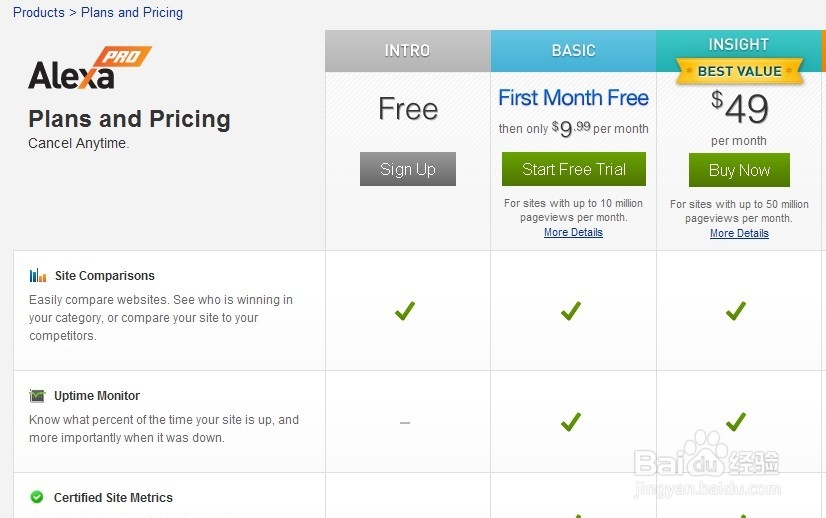Screen dimensions: 826x518
Task: Click the Alexa Pro logo
Action: point(88,69)
